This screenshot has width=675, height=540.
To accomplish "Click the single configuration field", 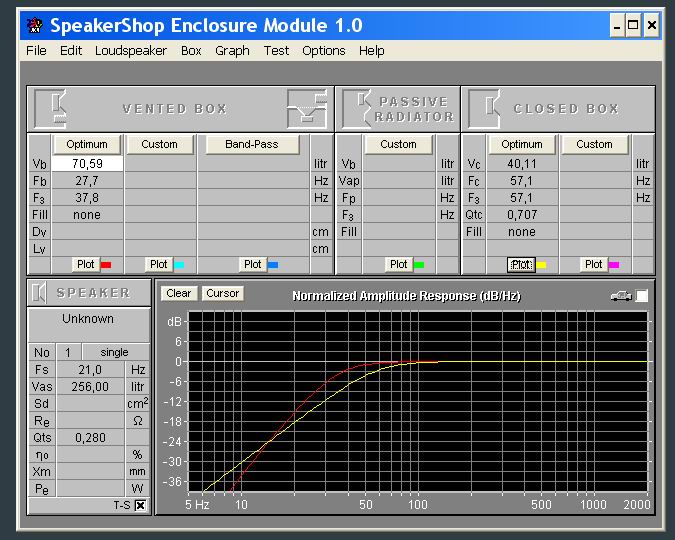I will tap(115, 353).
